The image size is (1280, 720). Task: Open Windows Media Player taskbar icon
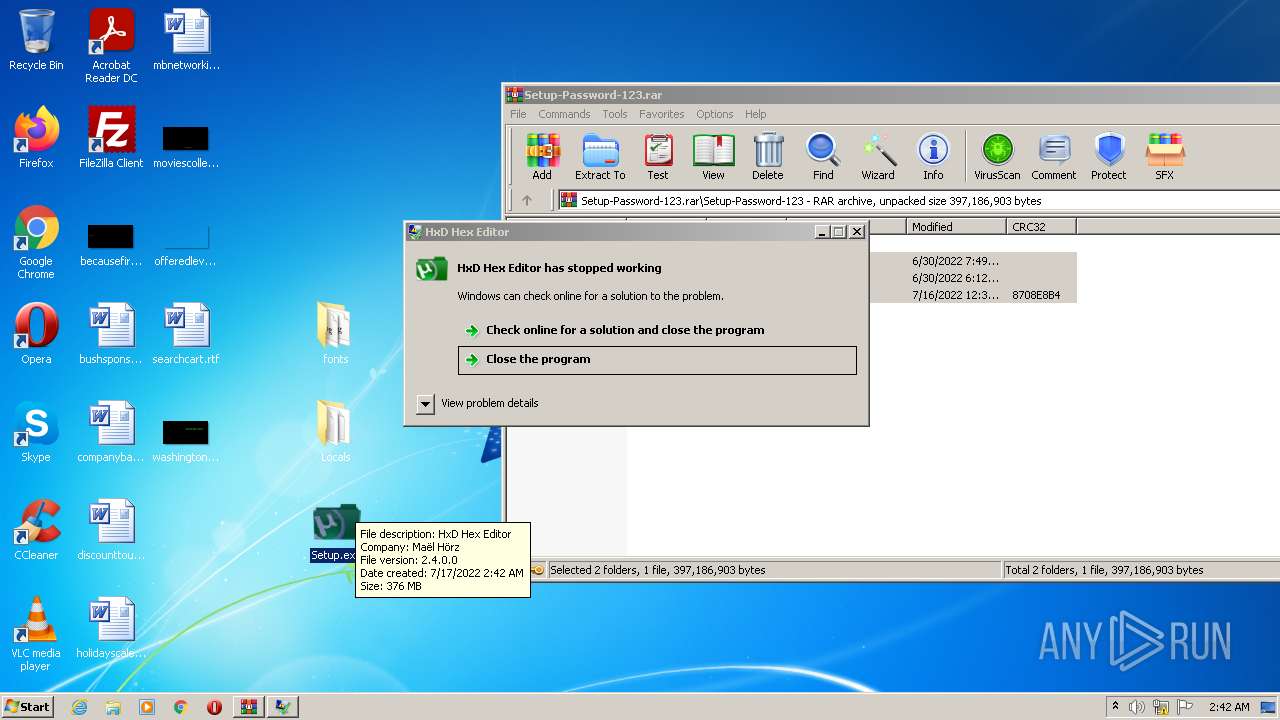147,707
